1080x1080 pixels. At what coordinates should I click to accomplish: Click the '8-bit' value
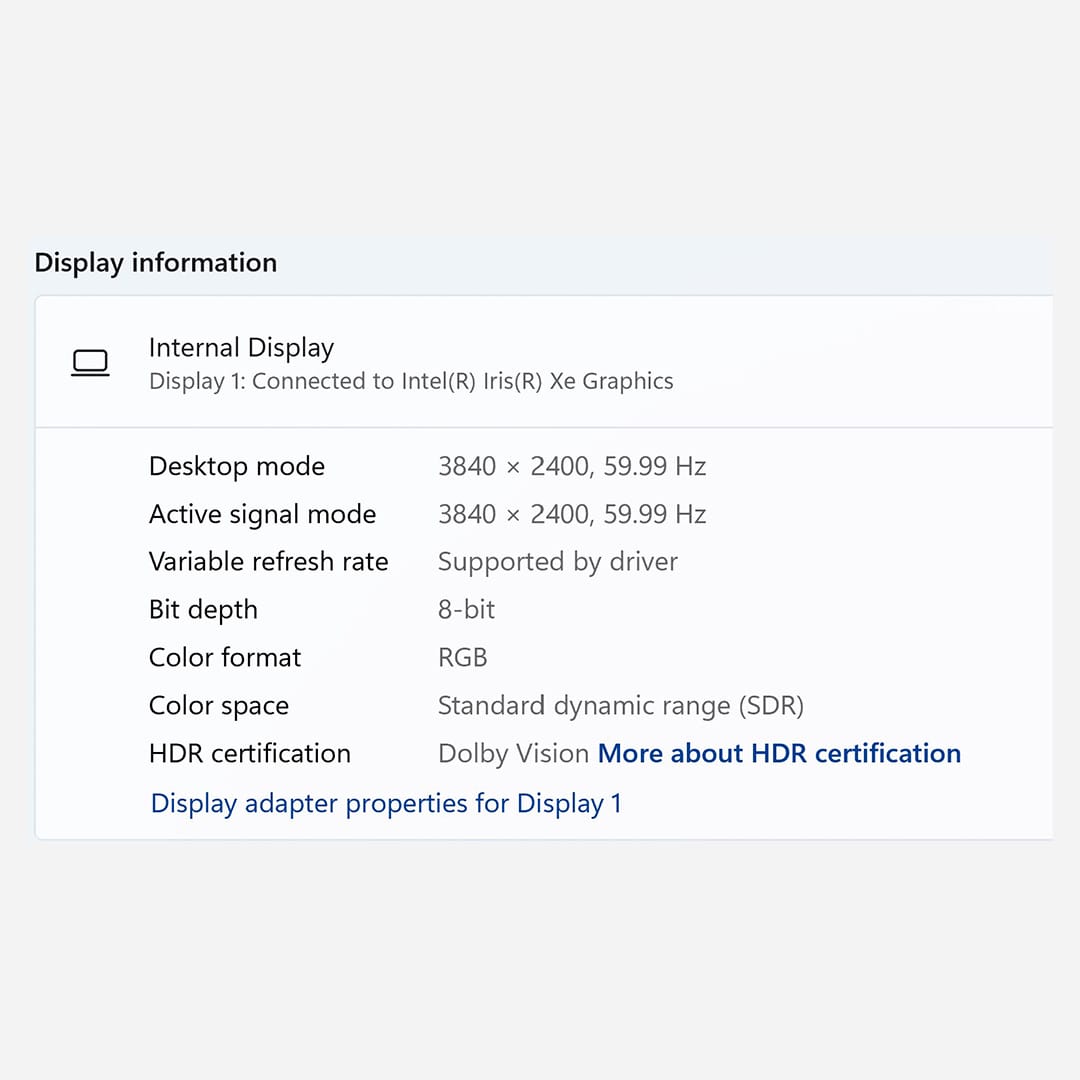click(466, 609)
